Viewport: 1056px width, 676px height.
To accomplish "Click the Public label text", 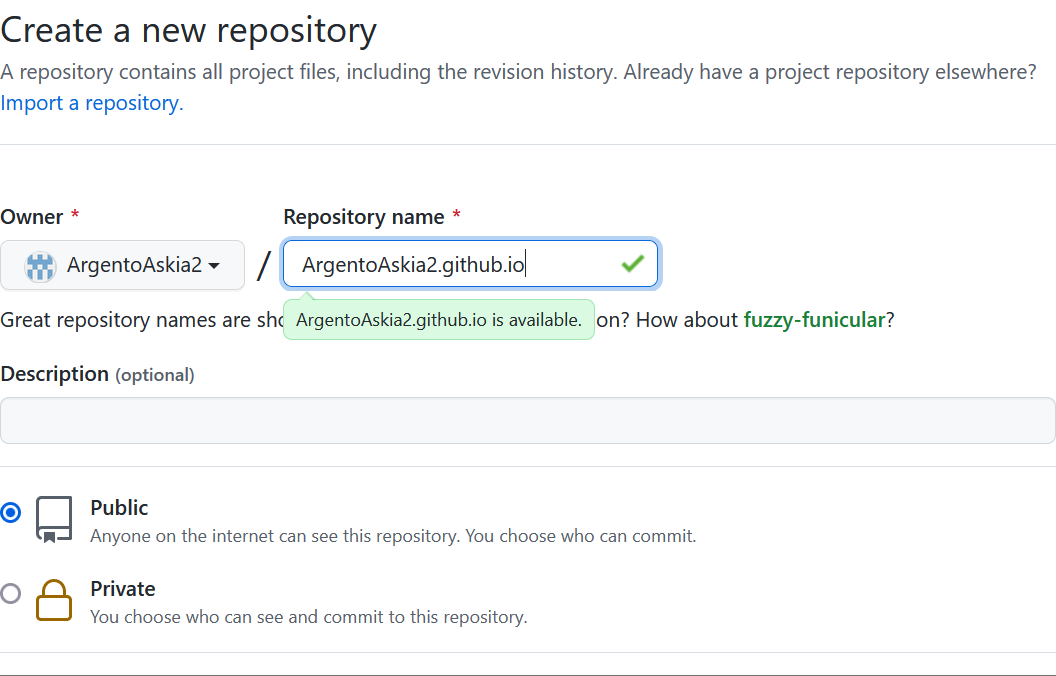I will pos(119,508).
